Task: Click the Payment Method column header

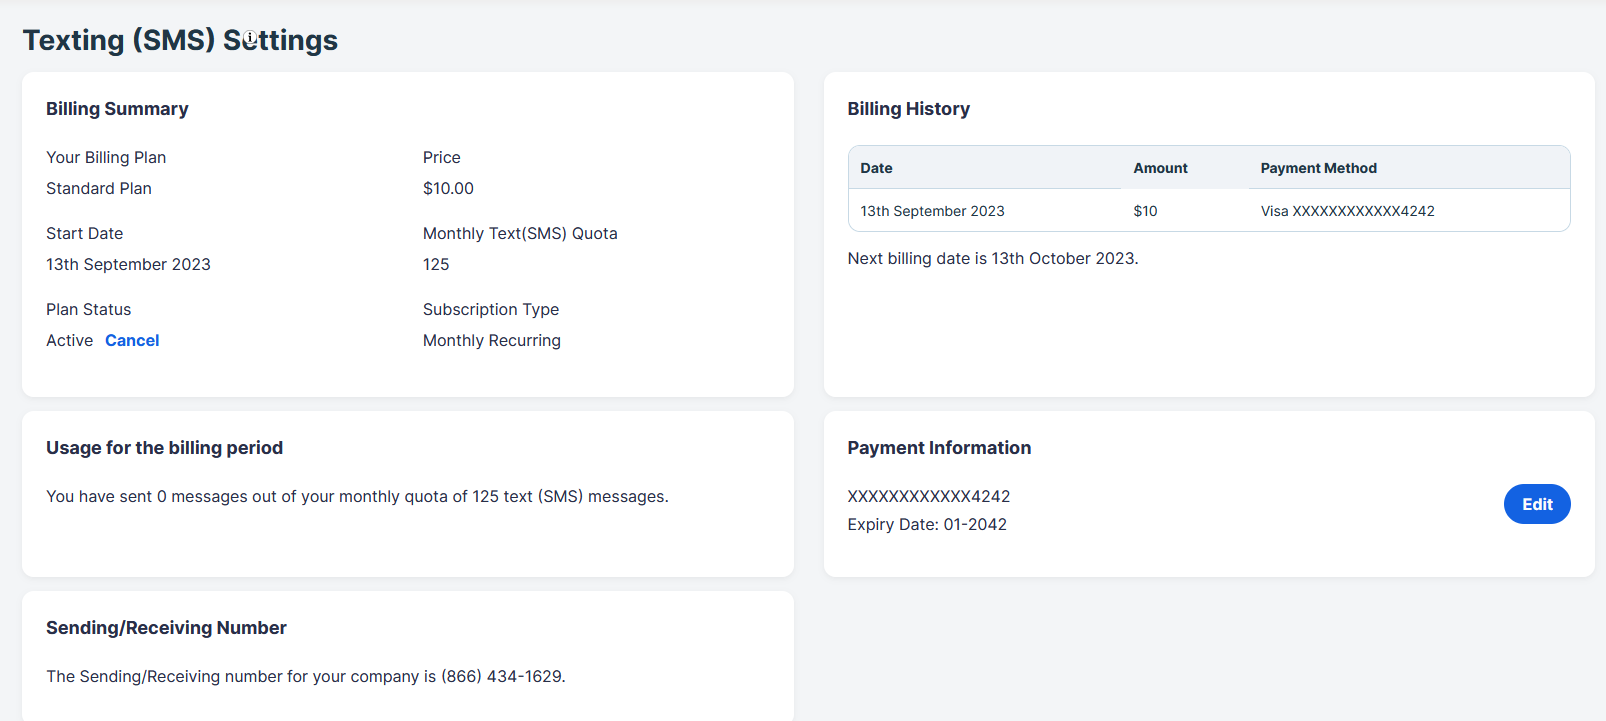Action: pyautogui.click(x=1318, y=168)
